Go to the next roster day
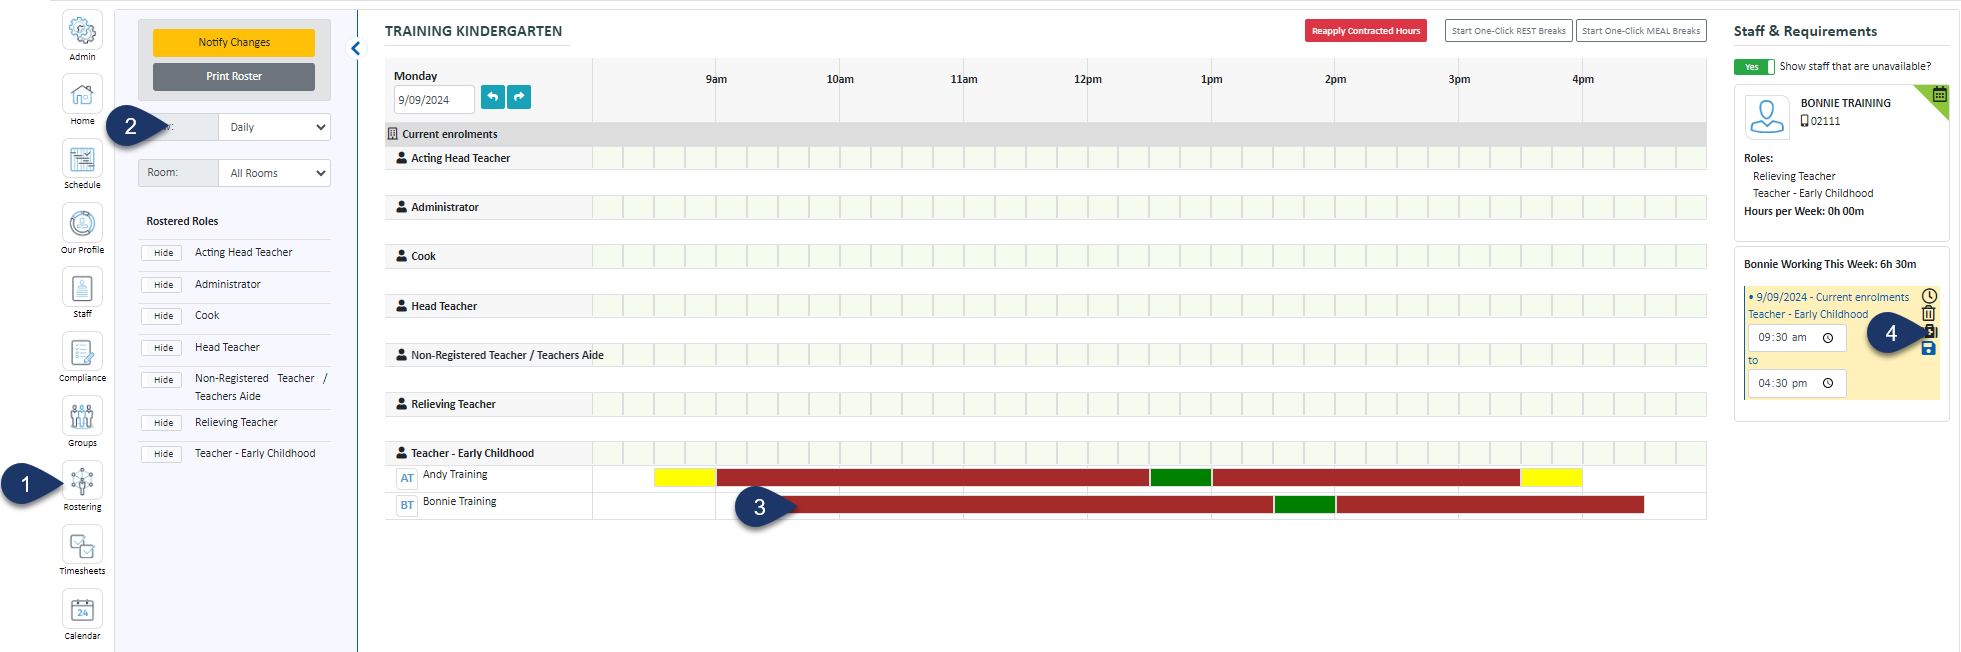The image size is (1961, 652). coord(519,97)
